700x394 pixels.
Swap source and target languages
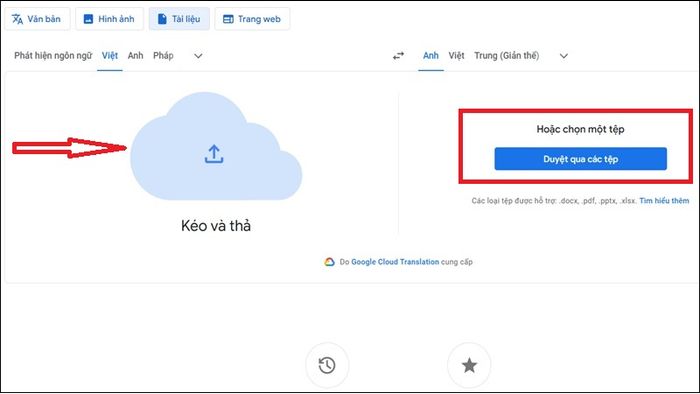tap(398, 56)
